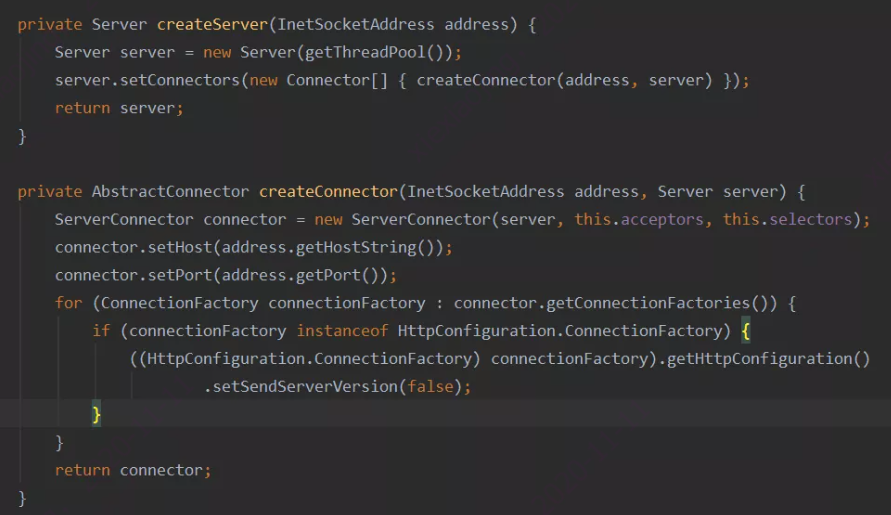Viewport: 891px width, 515px height.
Task: Click InetSocketAddress in createServer parameters
Action: [x=356, y=24]
